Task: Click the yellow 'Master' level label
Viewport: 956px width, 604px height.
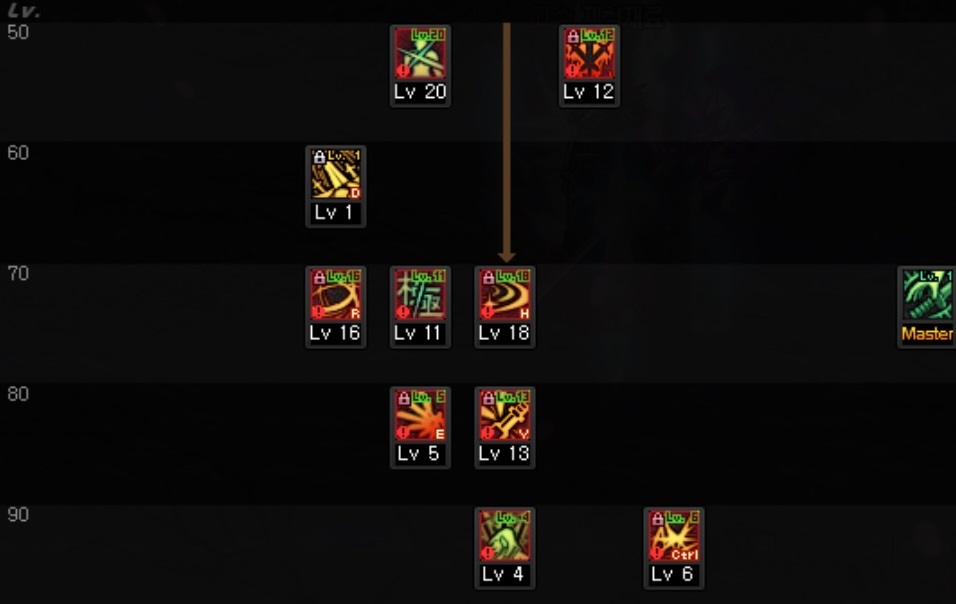Action: tap(927, 334)
